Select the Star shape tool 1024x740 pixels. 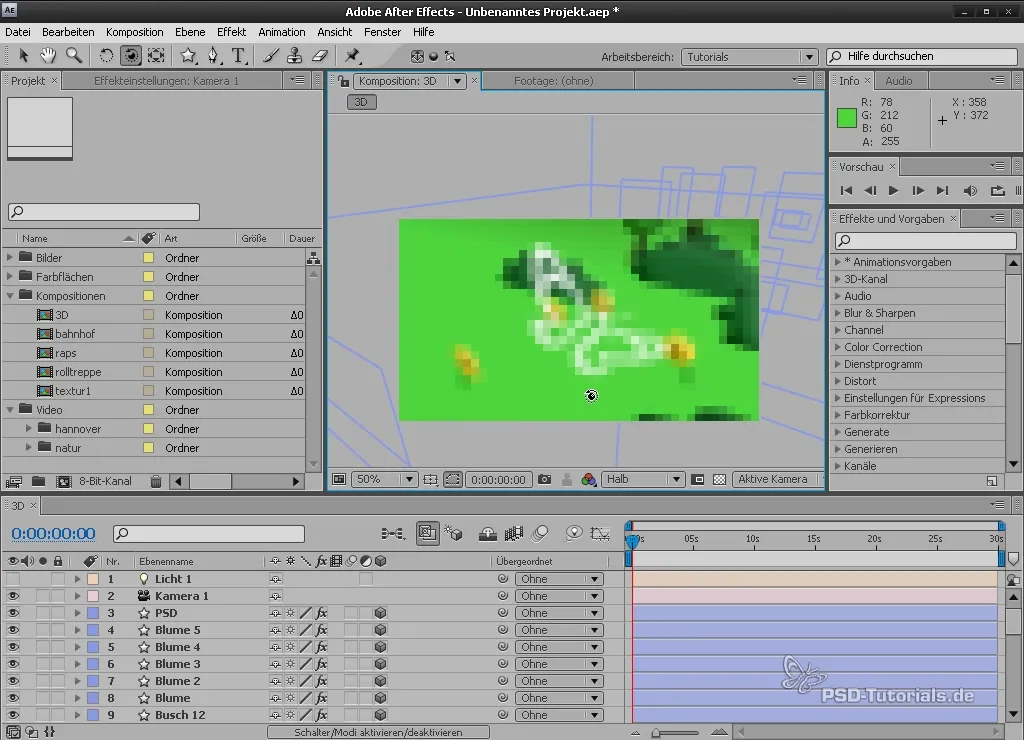(x=188, y=56)
